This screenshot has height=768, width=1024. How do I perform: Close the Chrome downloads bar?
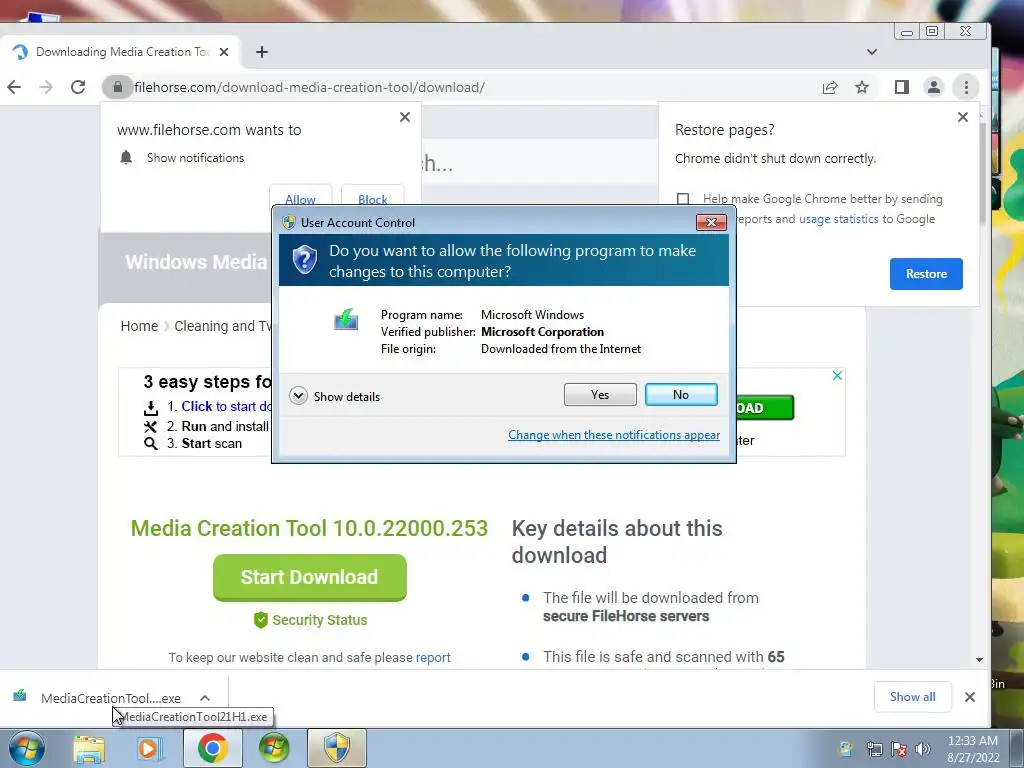[x=970, y=697]
